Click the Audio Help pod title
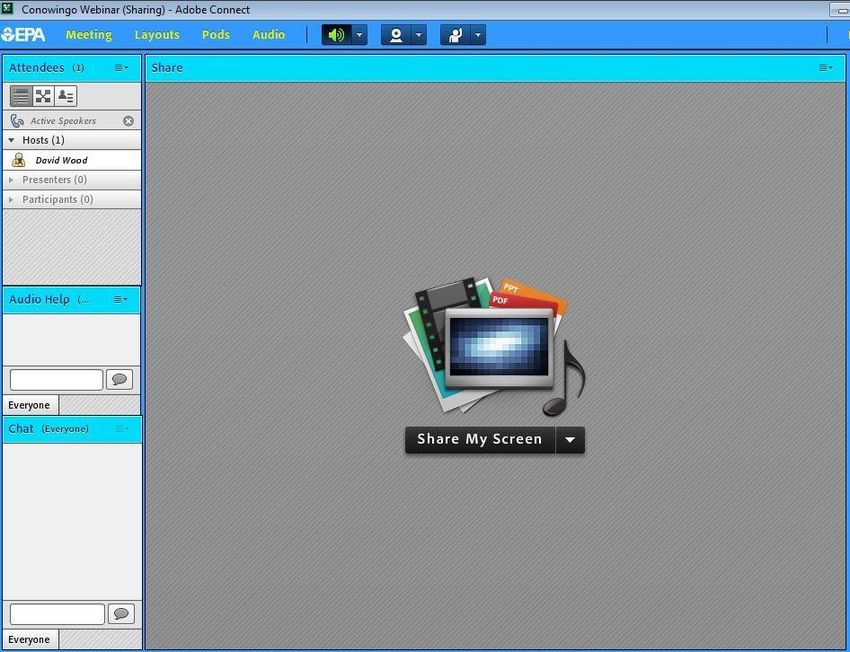Screen dimensions: 850x652 pyautogui.click(x=40, y=299)
